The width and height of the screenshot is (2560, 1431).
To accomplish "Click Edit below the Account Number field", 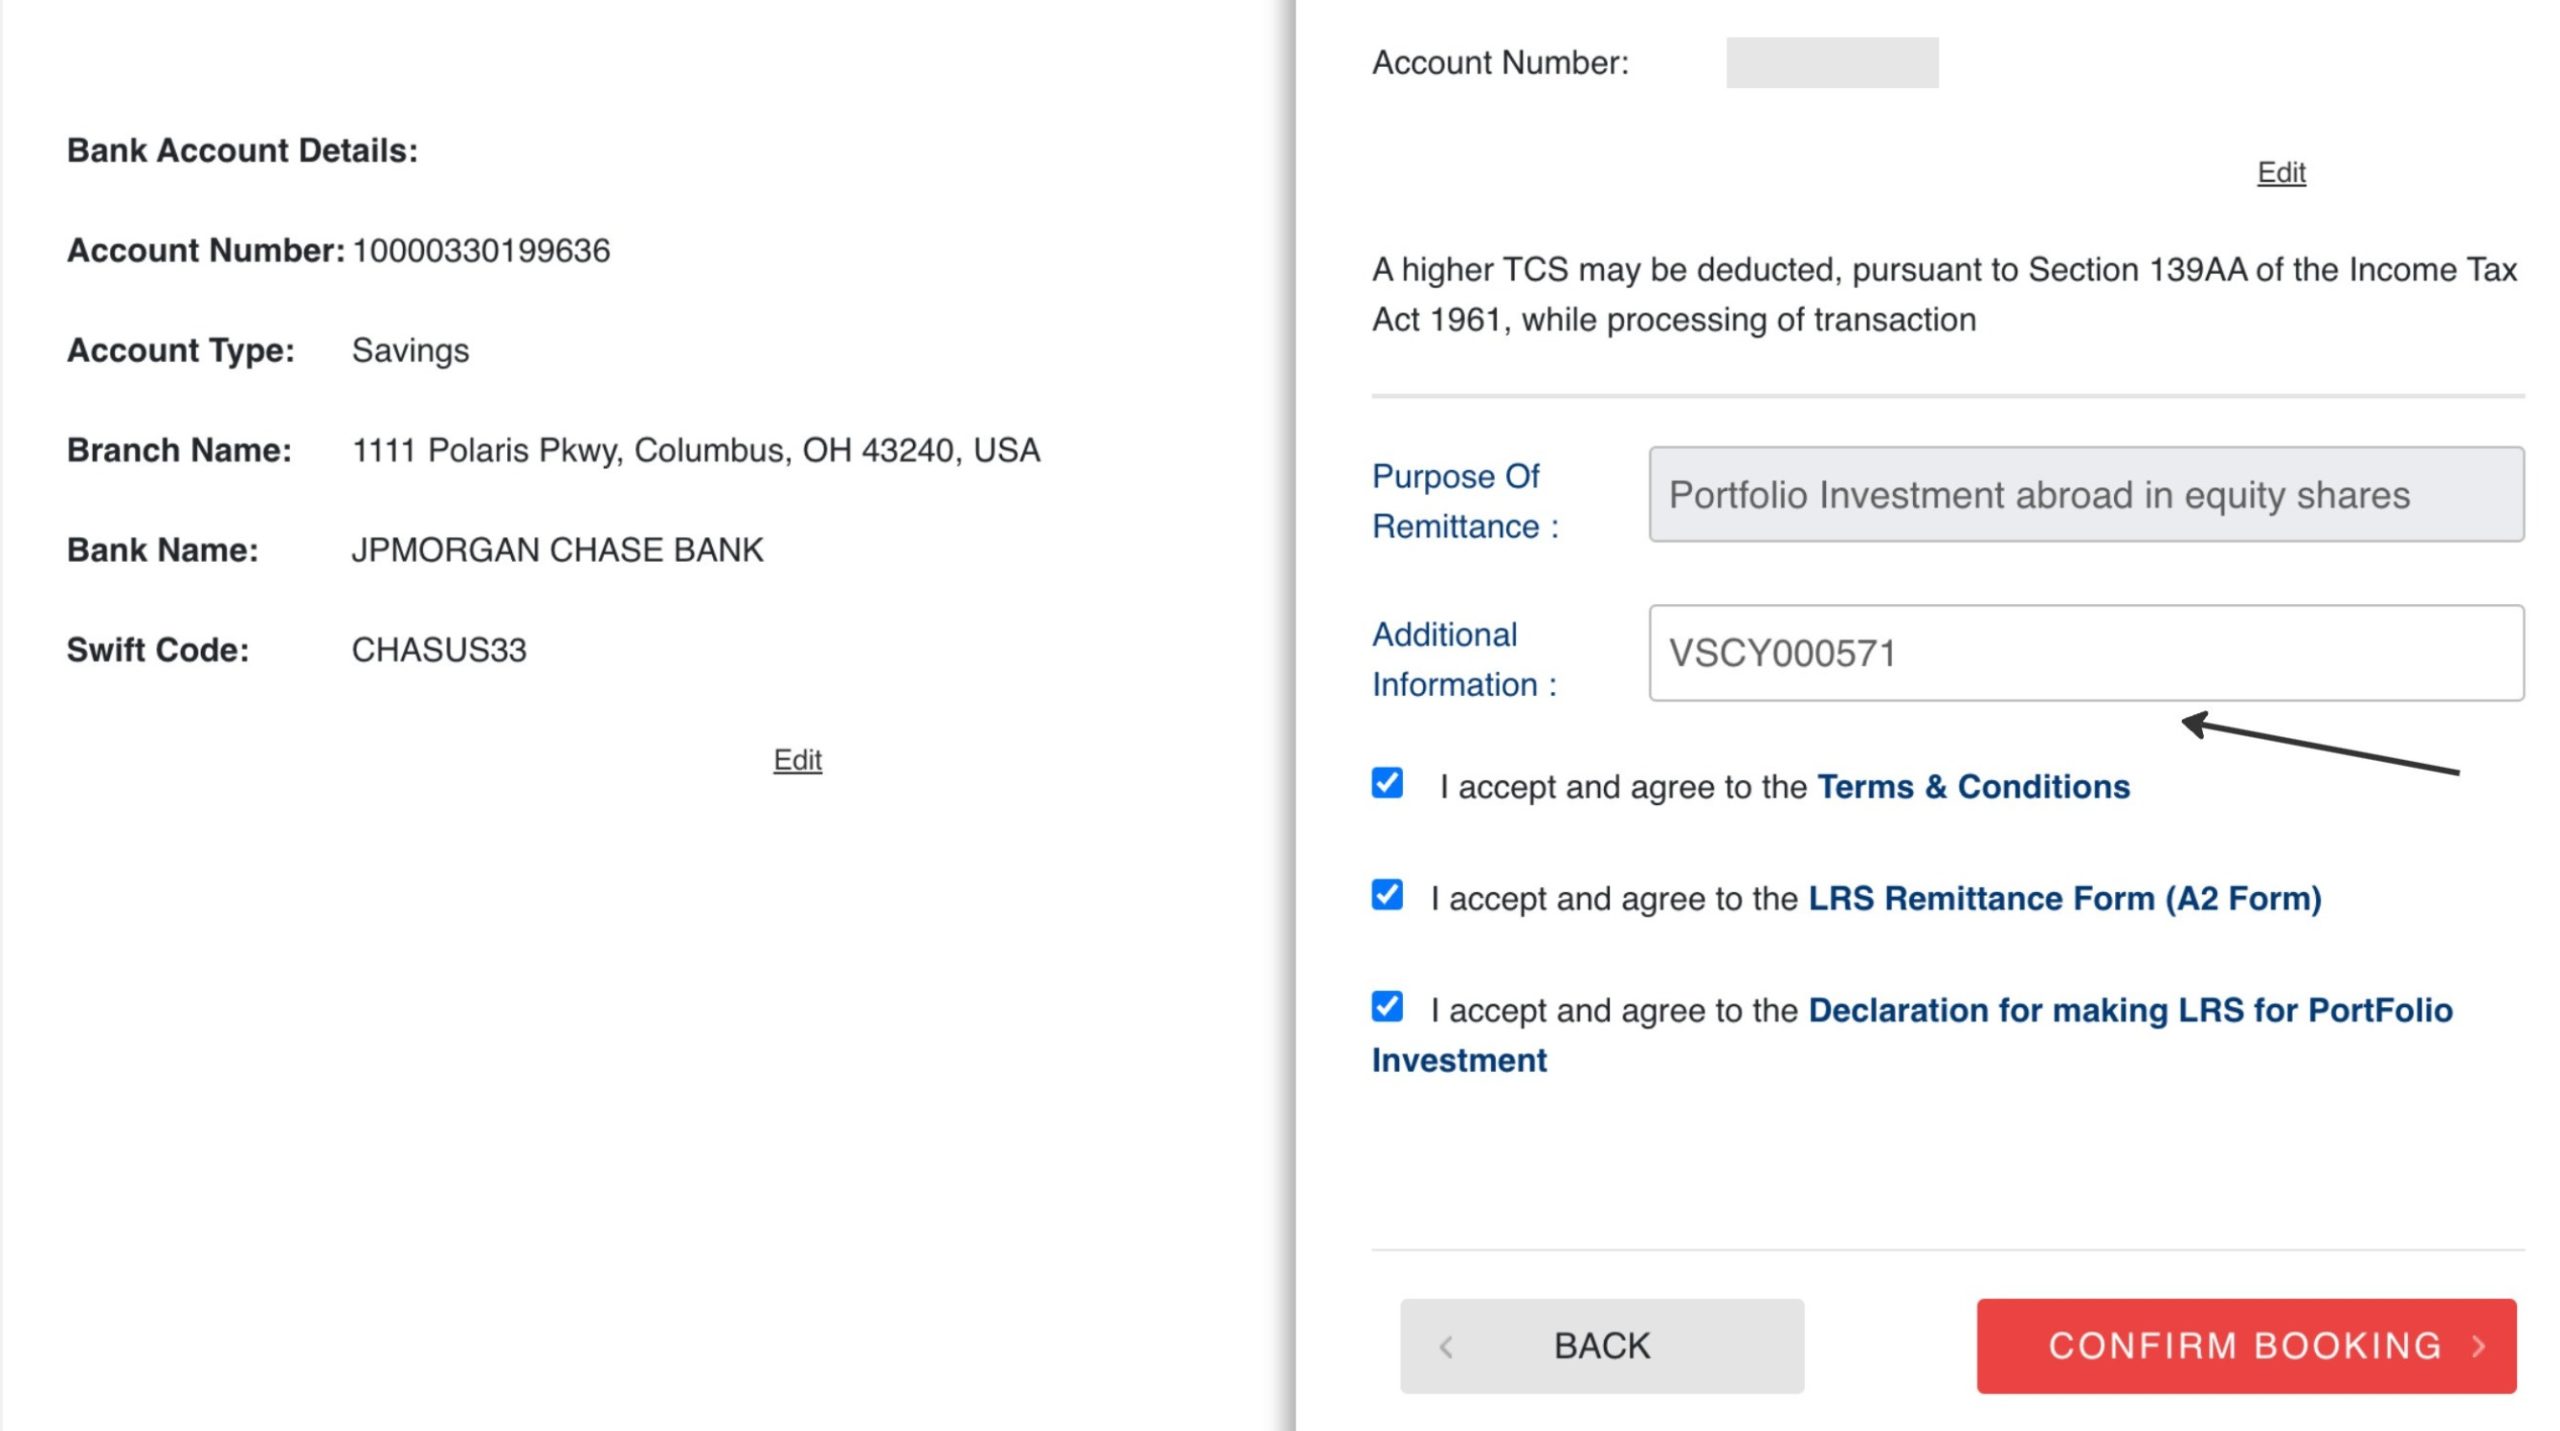I will pos(2281,173).
